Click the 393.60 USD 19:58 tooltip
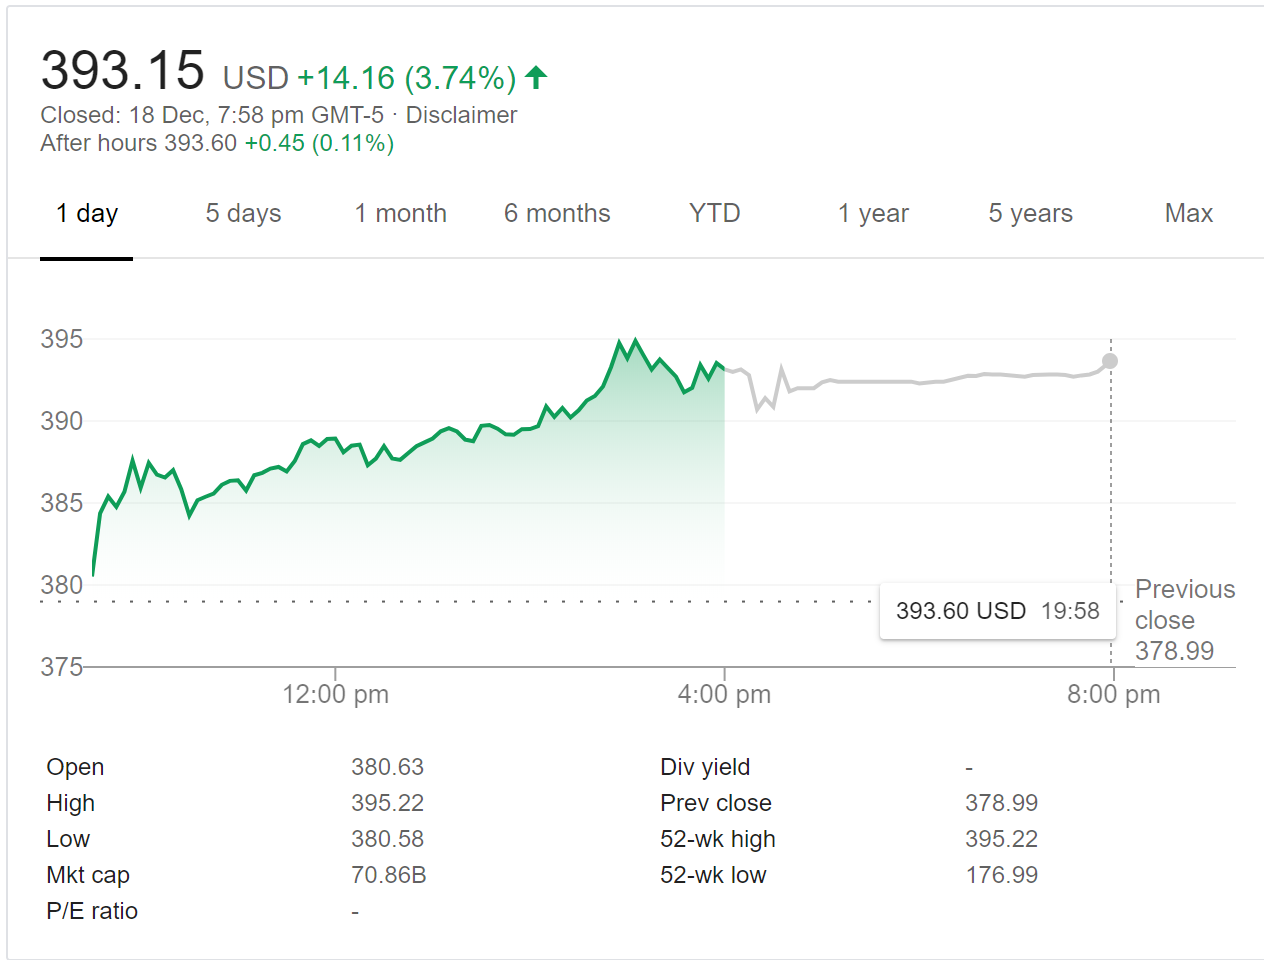Screen dimensions: 1264x960 coord(997,611)
